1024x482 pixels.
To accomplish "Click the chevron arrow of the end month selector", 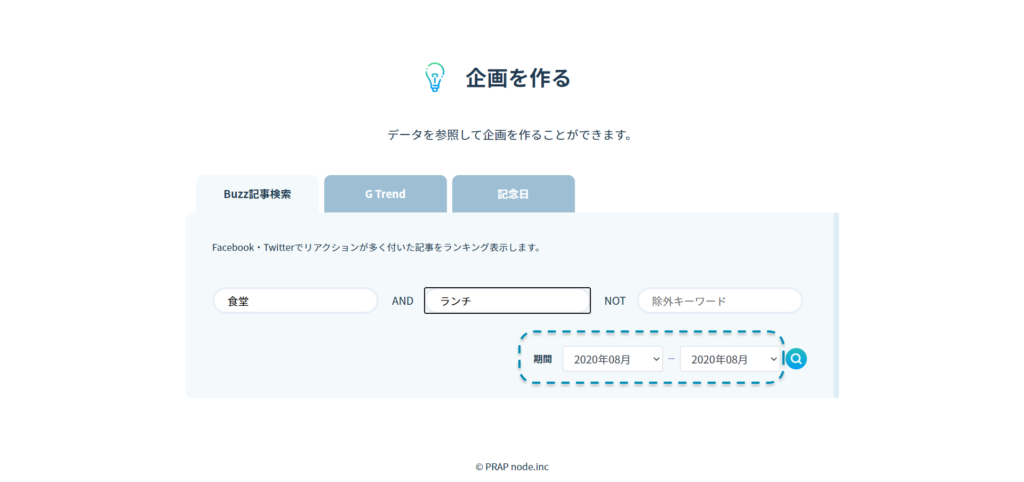I will coord(773,359).
